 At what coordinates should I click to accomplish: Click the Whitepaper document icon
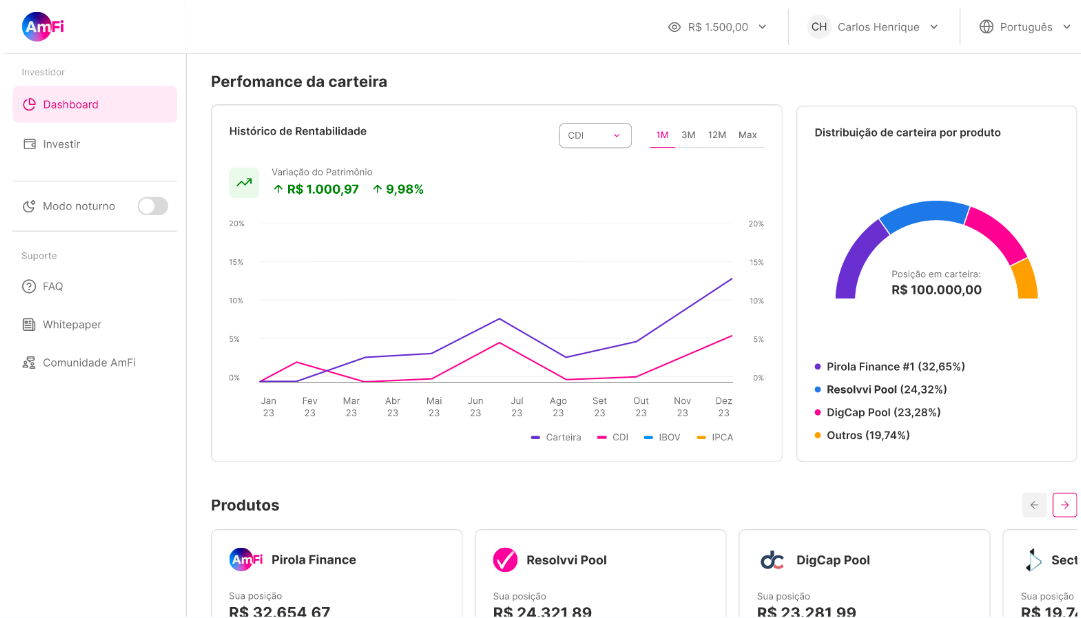click(x=29, y=325)
